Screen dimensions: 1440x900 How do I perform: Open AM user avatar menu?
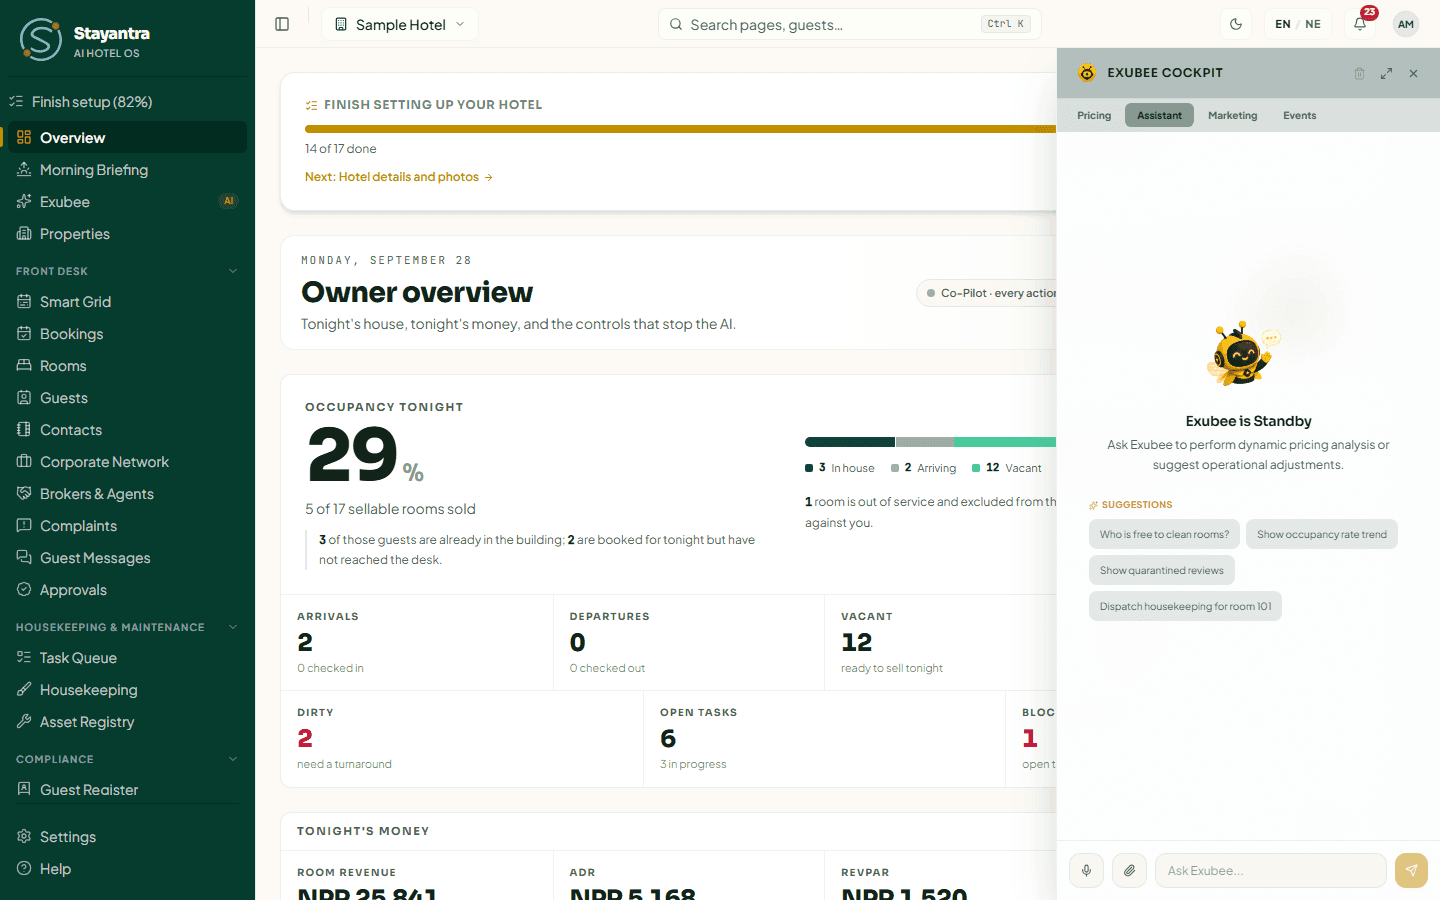point(1406,24)
